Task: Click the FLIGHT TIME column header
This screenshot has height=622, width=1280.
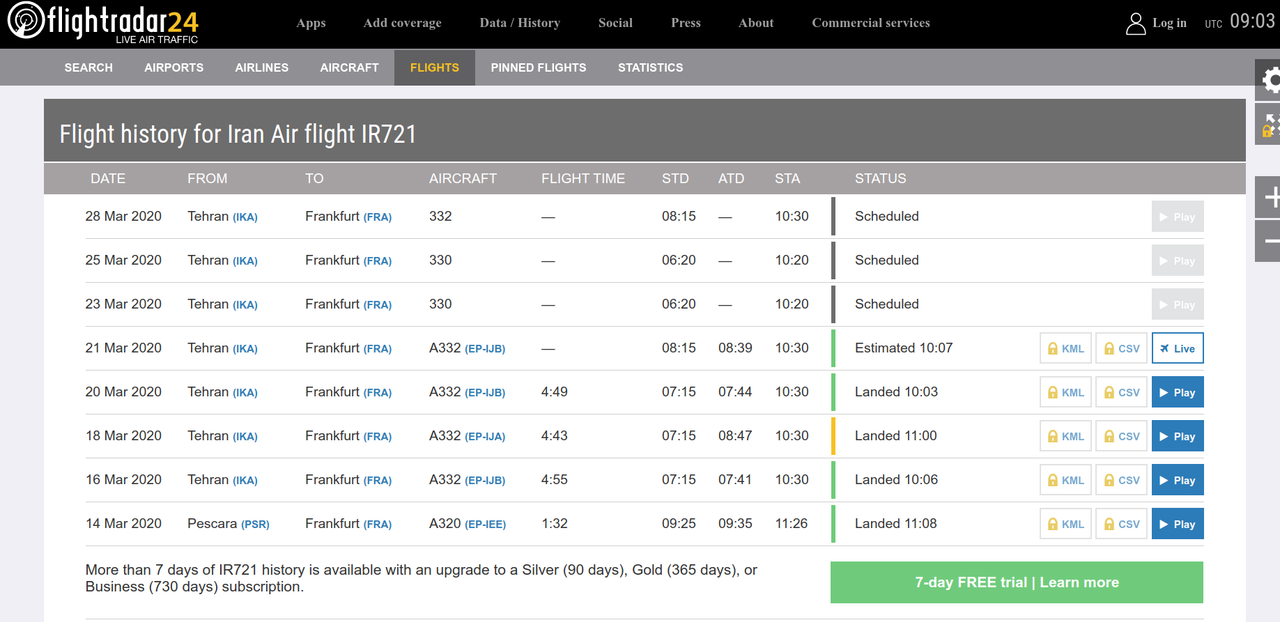Action: [x=583, y=178]
